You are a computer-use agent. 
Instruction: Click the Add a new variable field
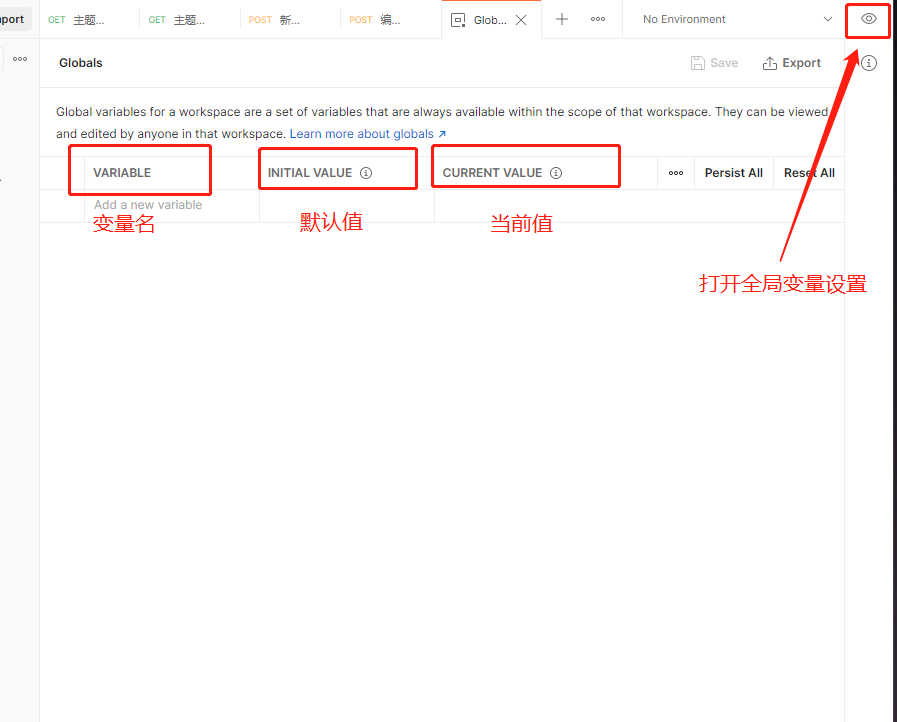click(x=172, y=205)
